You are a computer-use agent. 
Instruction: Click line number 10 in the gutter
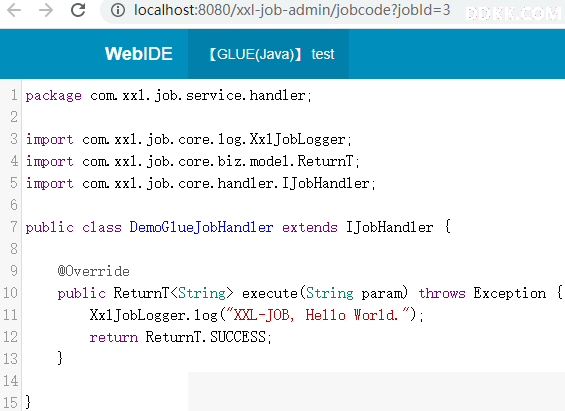pyautogui.click(x=10, y=293)
